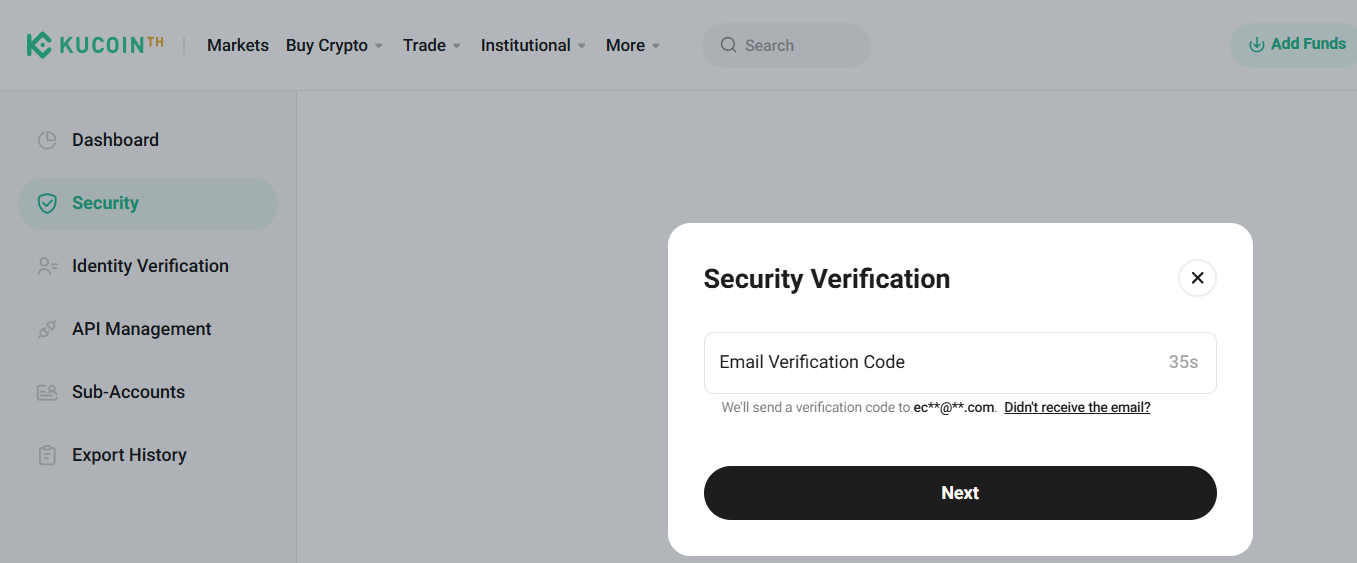Go to Identity Verification in sidebar
The width and height of the screenshot is (1357, 563).
click(x=150, y=266)
